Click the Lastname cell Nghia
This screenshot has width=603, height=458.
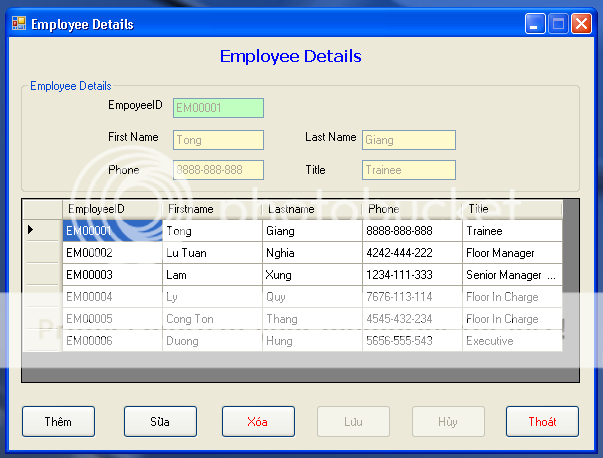[312, 253]
